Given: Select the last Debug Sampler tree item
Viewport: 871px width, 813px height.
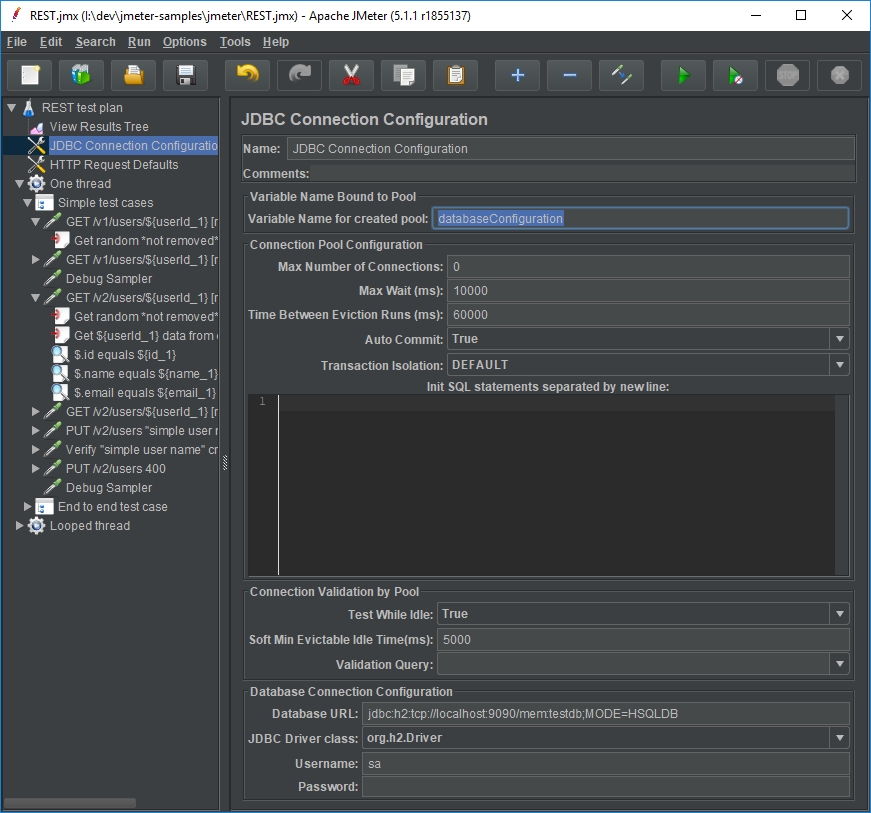Looking at the screenshot, I should pyautogui.click(x=109, y=488).
